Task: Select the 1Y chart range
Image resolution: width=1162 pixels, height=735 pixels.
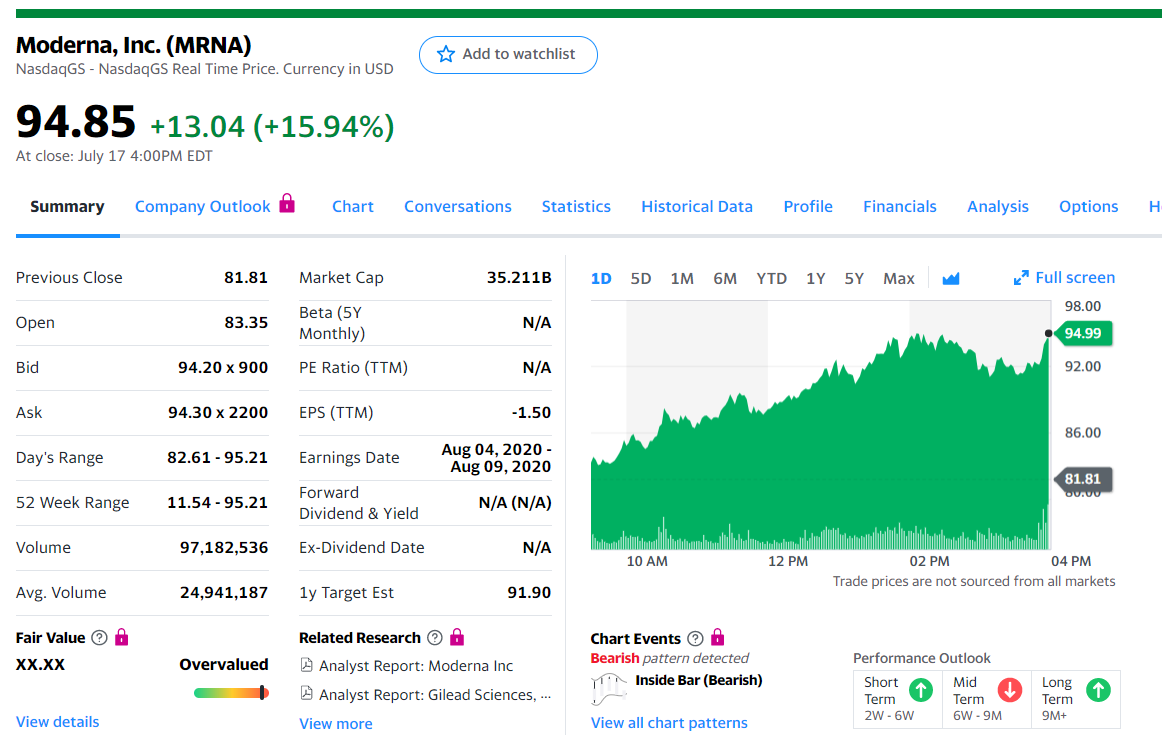Action: pos(816,279)
